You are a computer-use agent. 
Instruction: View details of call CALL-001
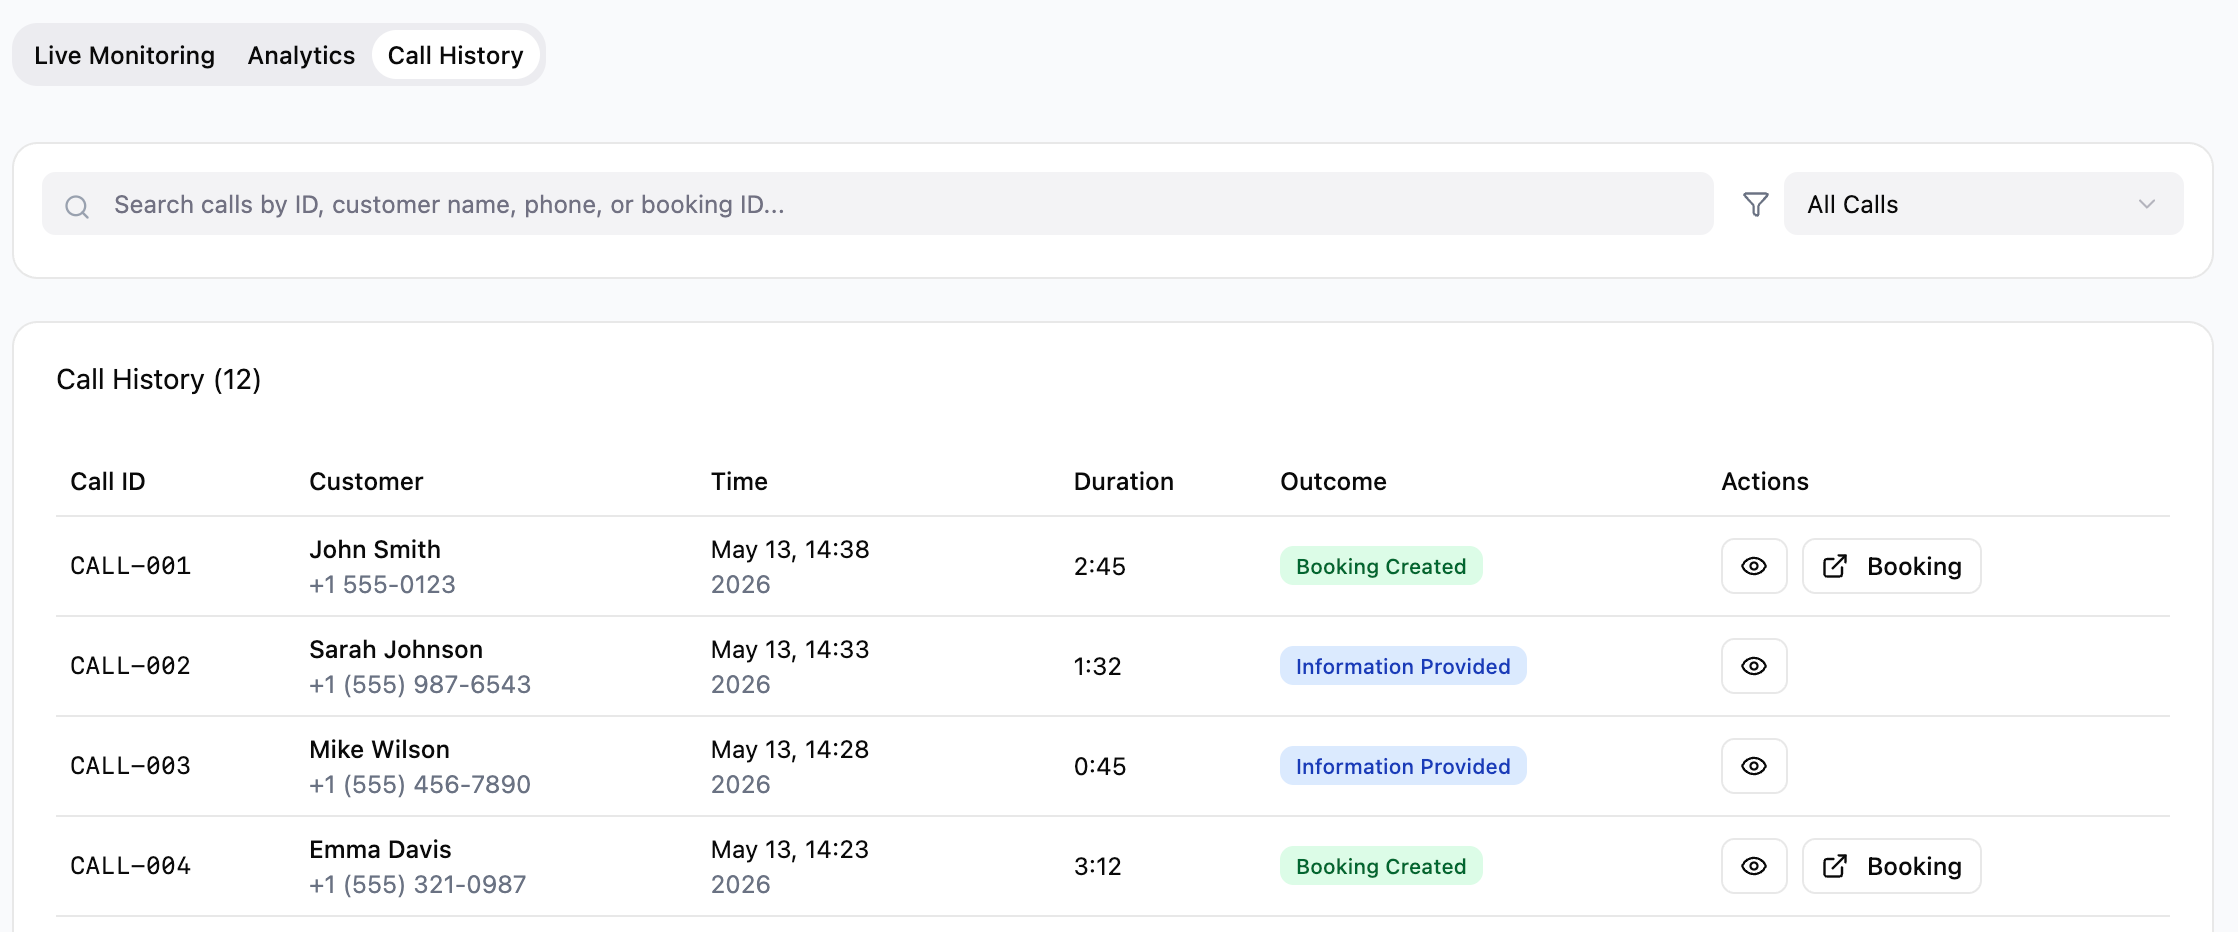pyautogui.click(x=1754, y=566)
